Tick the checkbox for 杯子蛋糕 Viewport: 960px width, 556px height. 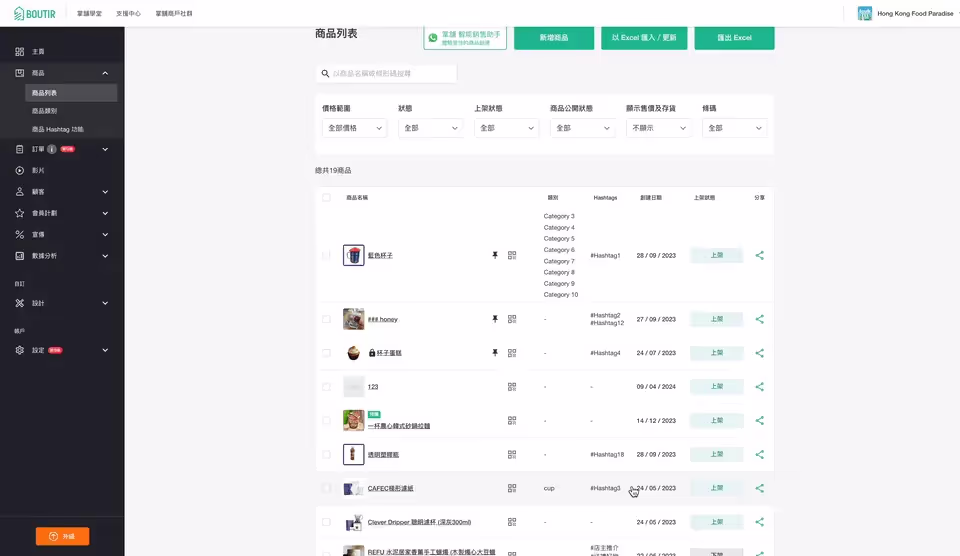coord(326,353)
